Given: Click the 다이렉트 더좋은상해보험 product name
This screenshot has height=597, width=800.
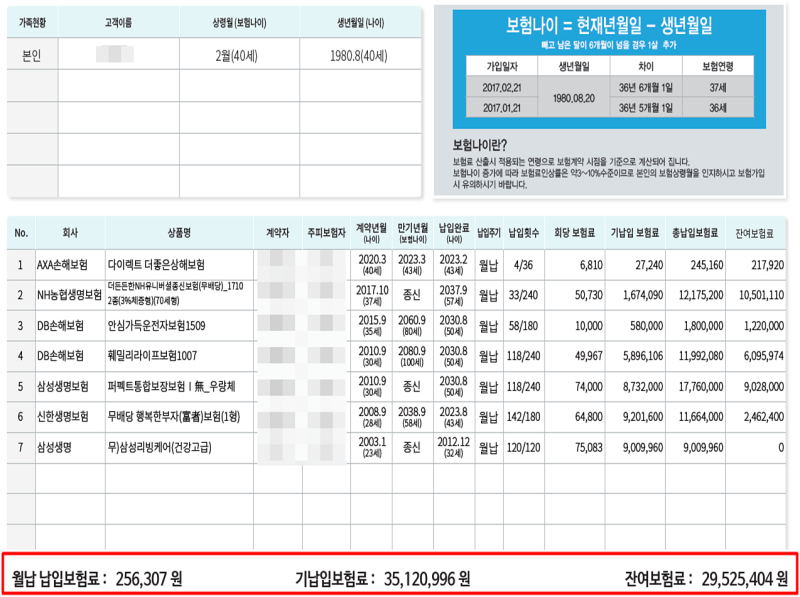Looking at the screenshot, I should click(x=156, y=265).
